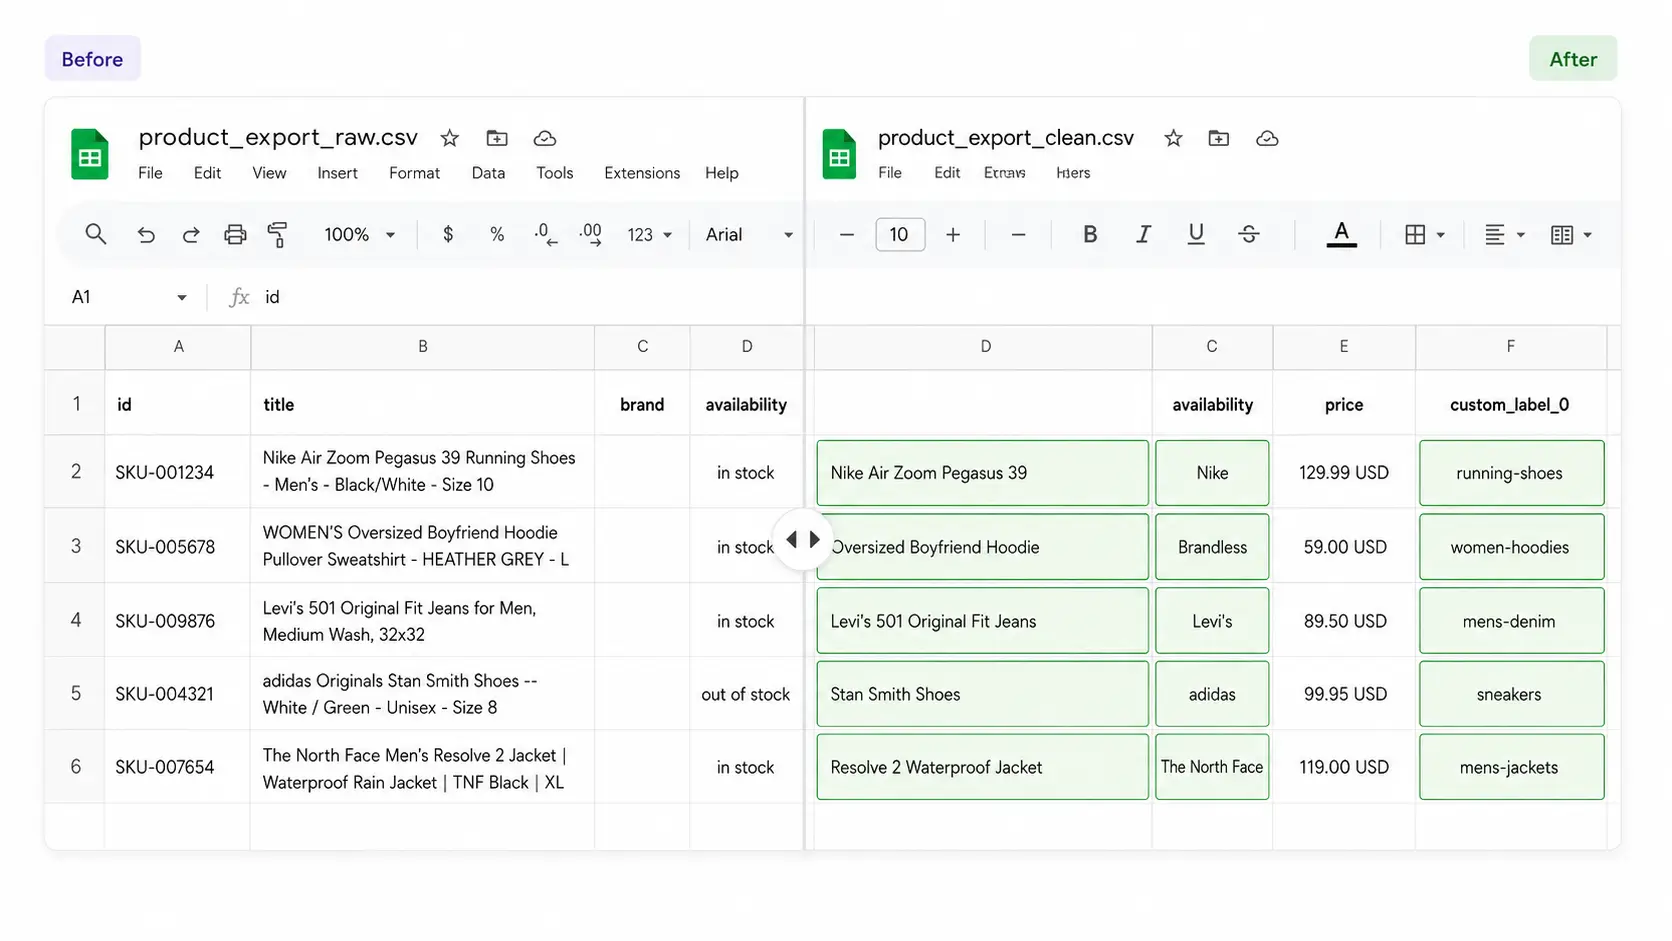Check cloud status of product_export_raw.csv

tap(545, 138)
